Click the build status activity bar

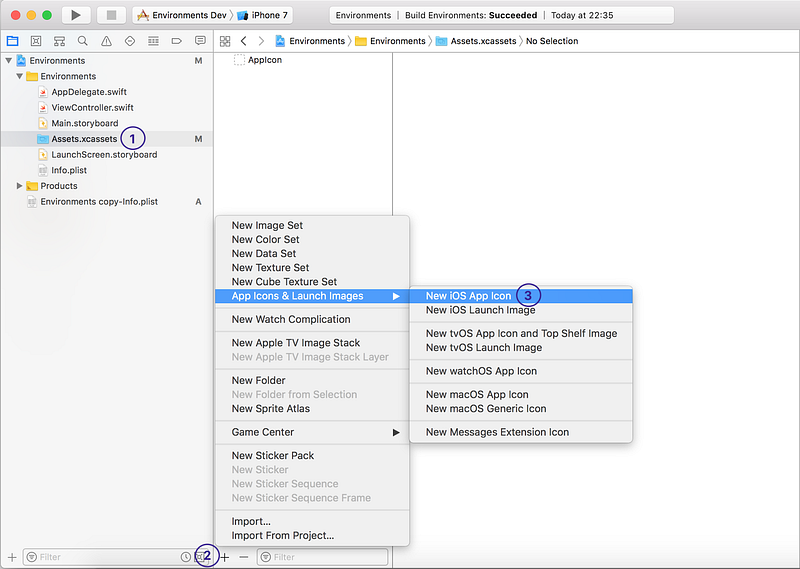coord(502,15)
